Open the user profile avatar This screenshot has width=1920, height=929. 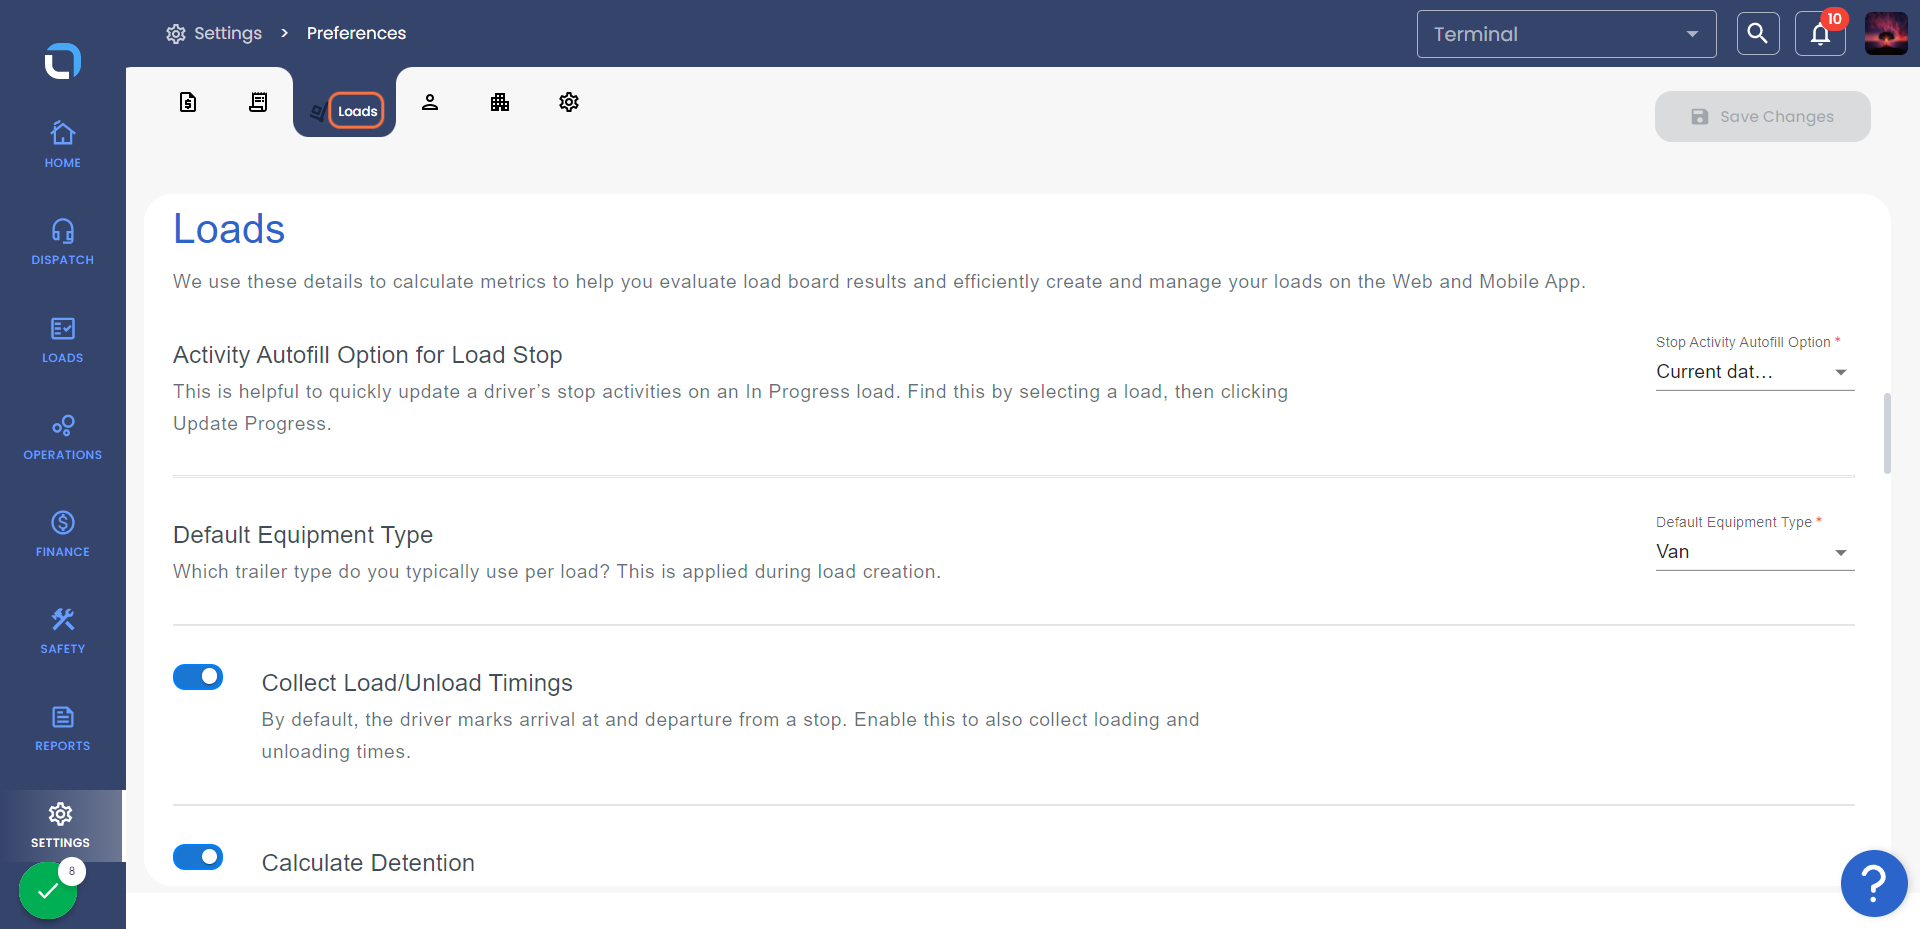pos(1886,34)
